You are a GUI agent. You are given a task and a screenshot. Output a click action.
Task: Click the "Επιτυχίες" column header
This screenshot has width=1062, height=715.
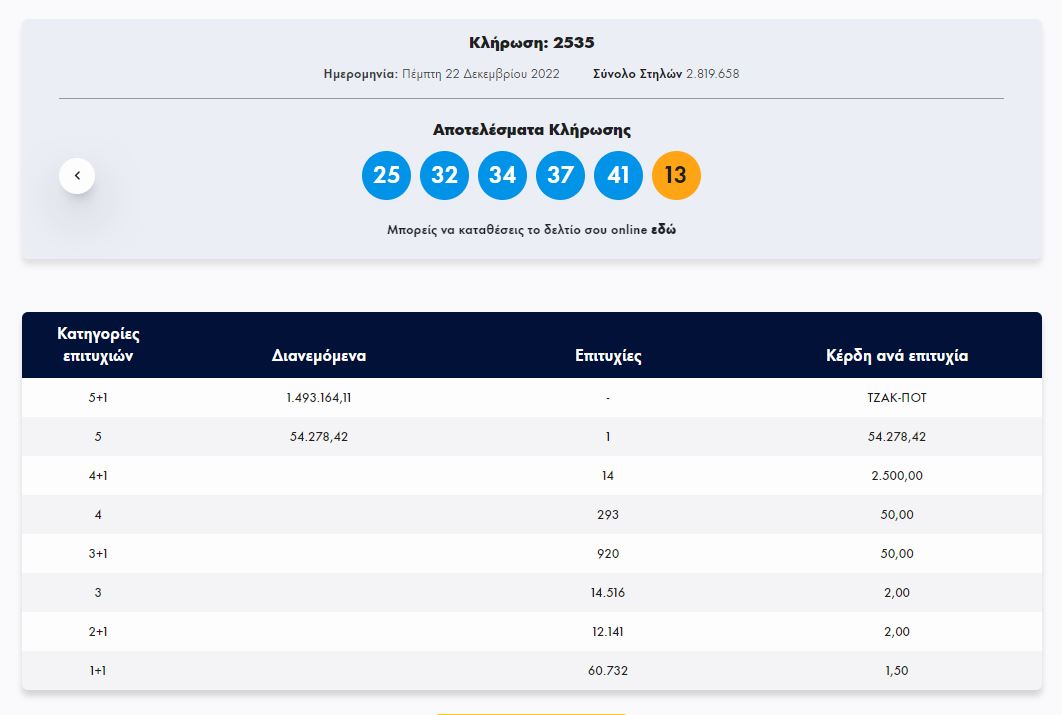[x=608, y=356]
